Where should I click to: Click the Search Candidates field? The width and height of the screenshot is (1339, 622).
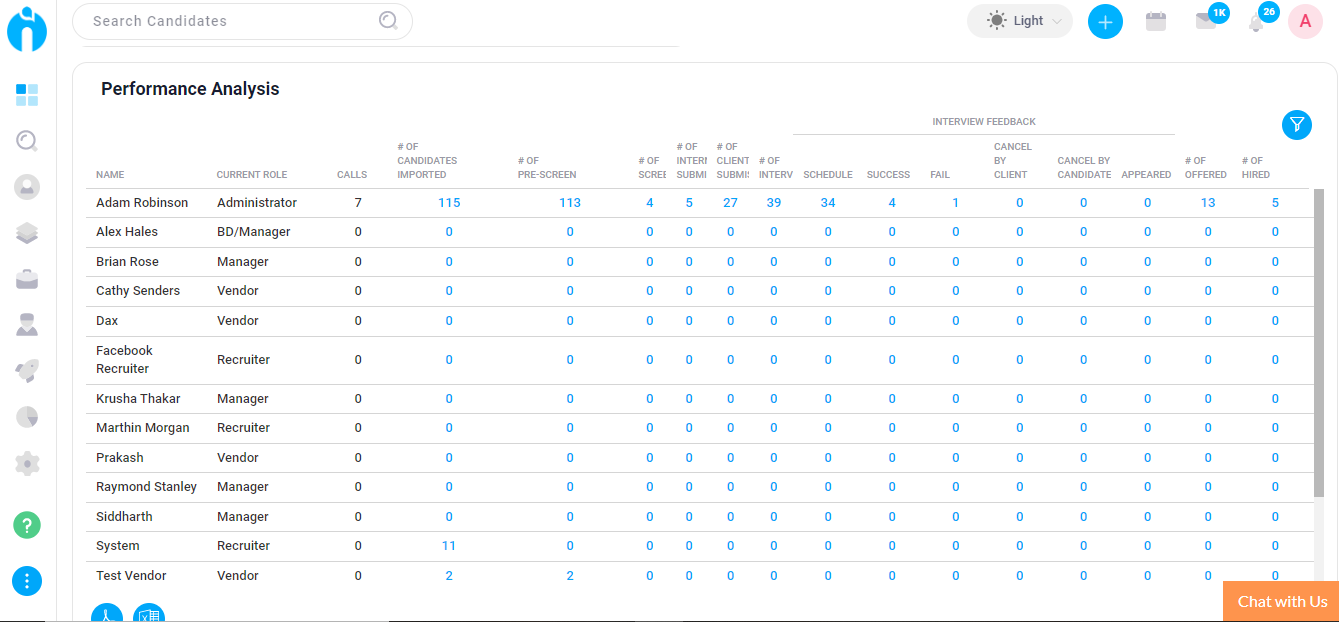tap(242, 21)
